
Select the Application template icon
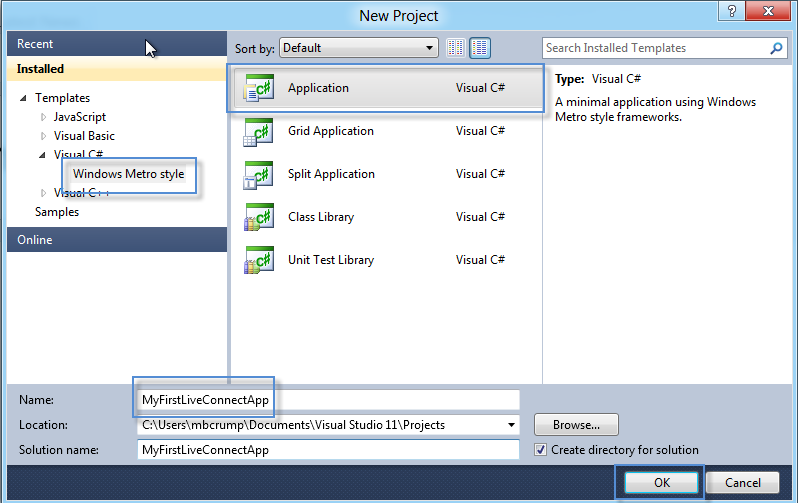[x=259, y=88]
